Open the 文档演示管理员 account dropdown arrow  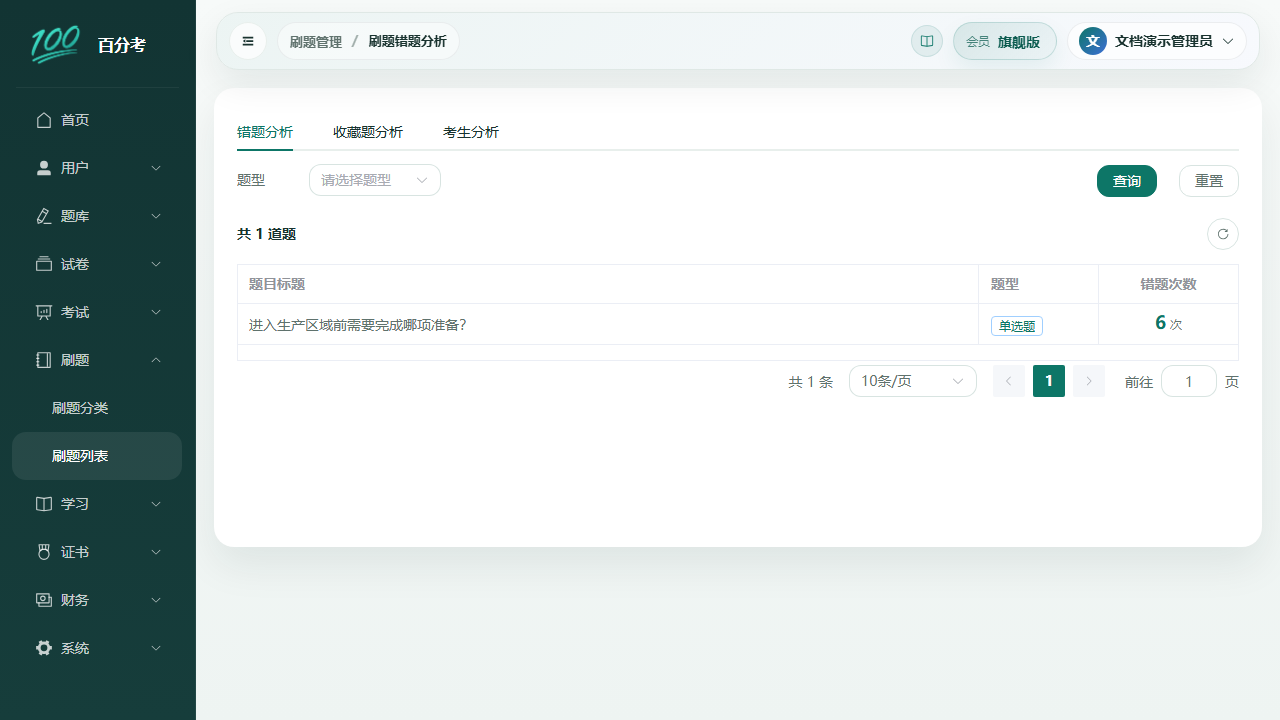[x=1228, y=41]
